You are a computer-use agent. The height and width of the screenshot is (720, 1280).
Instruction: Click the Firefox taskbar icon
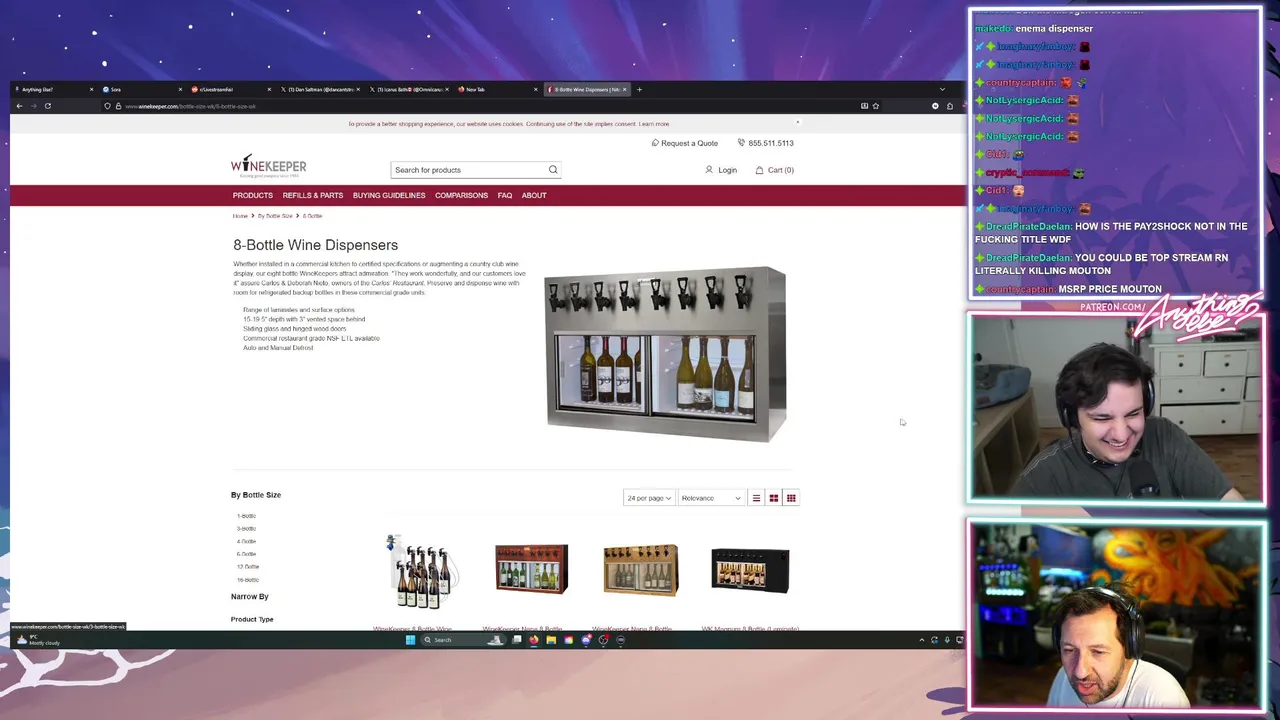[534, 640]
